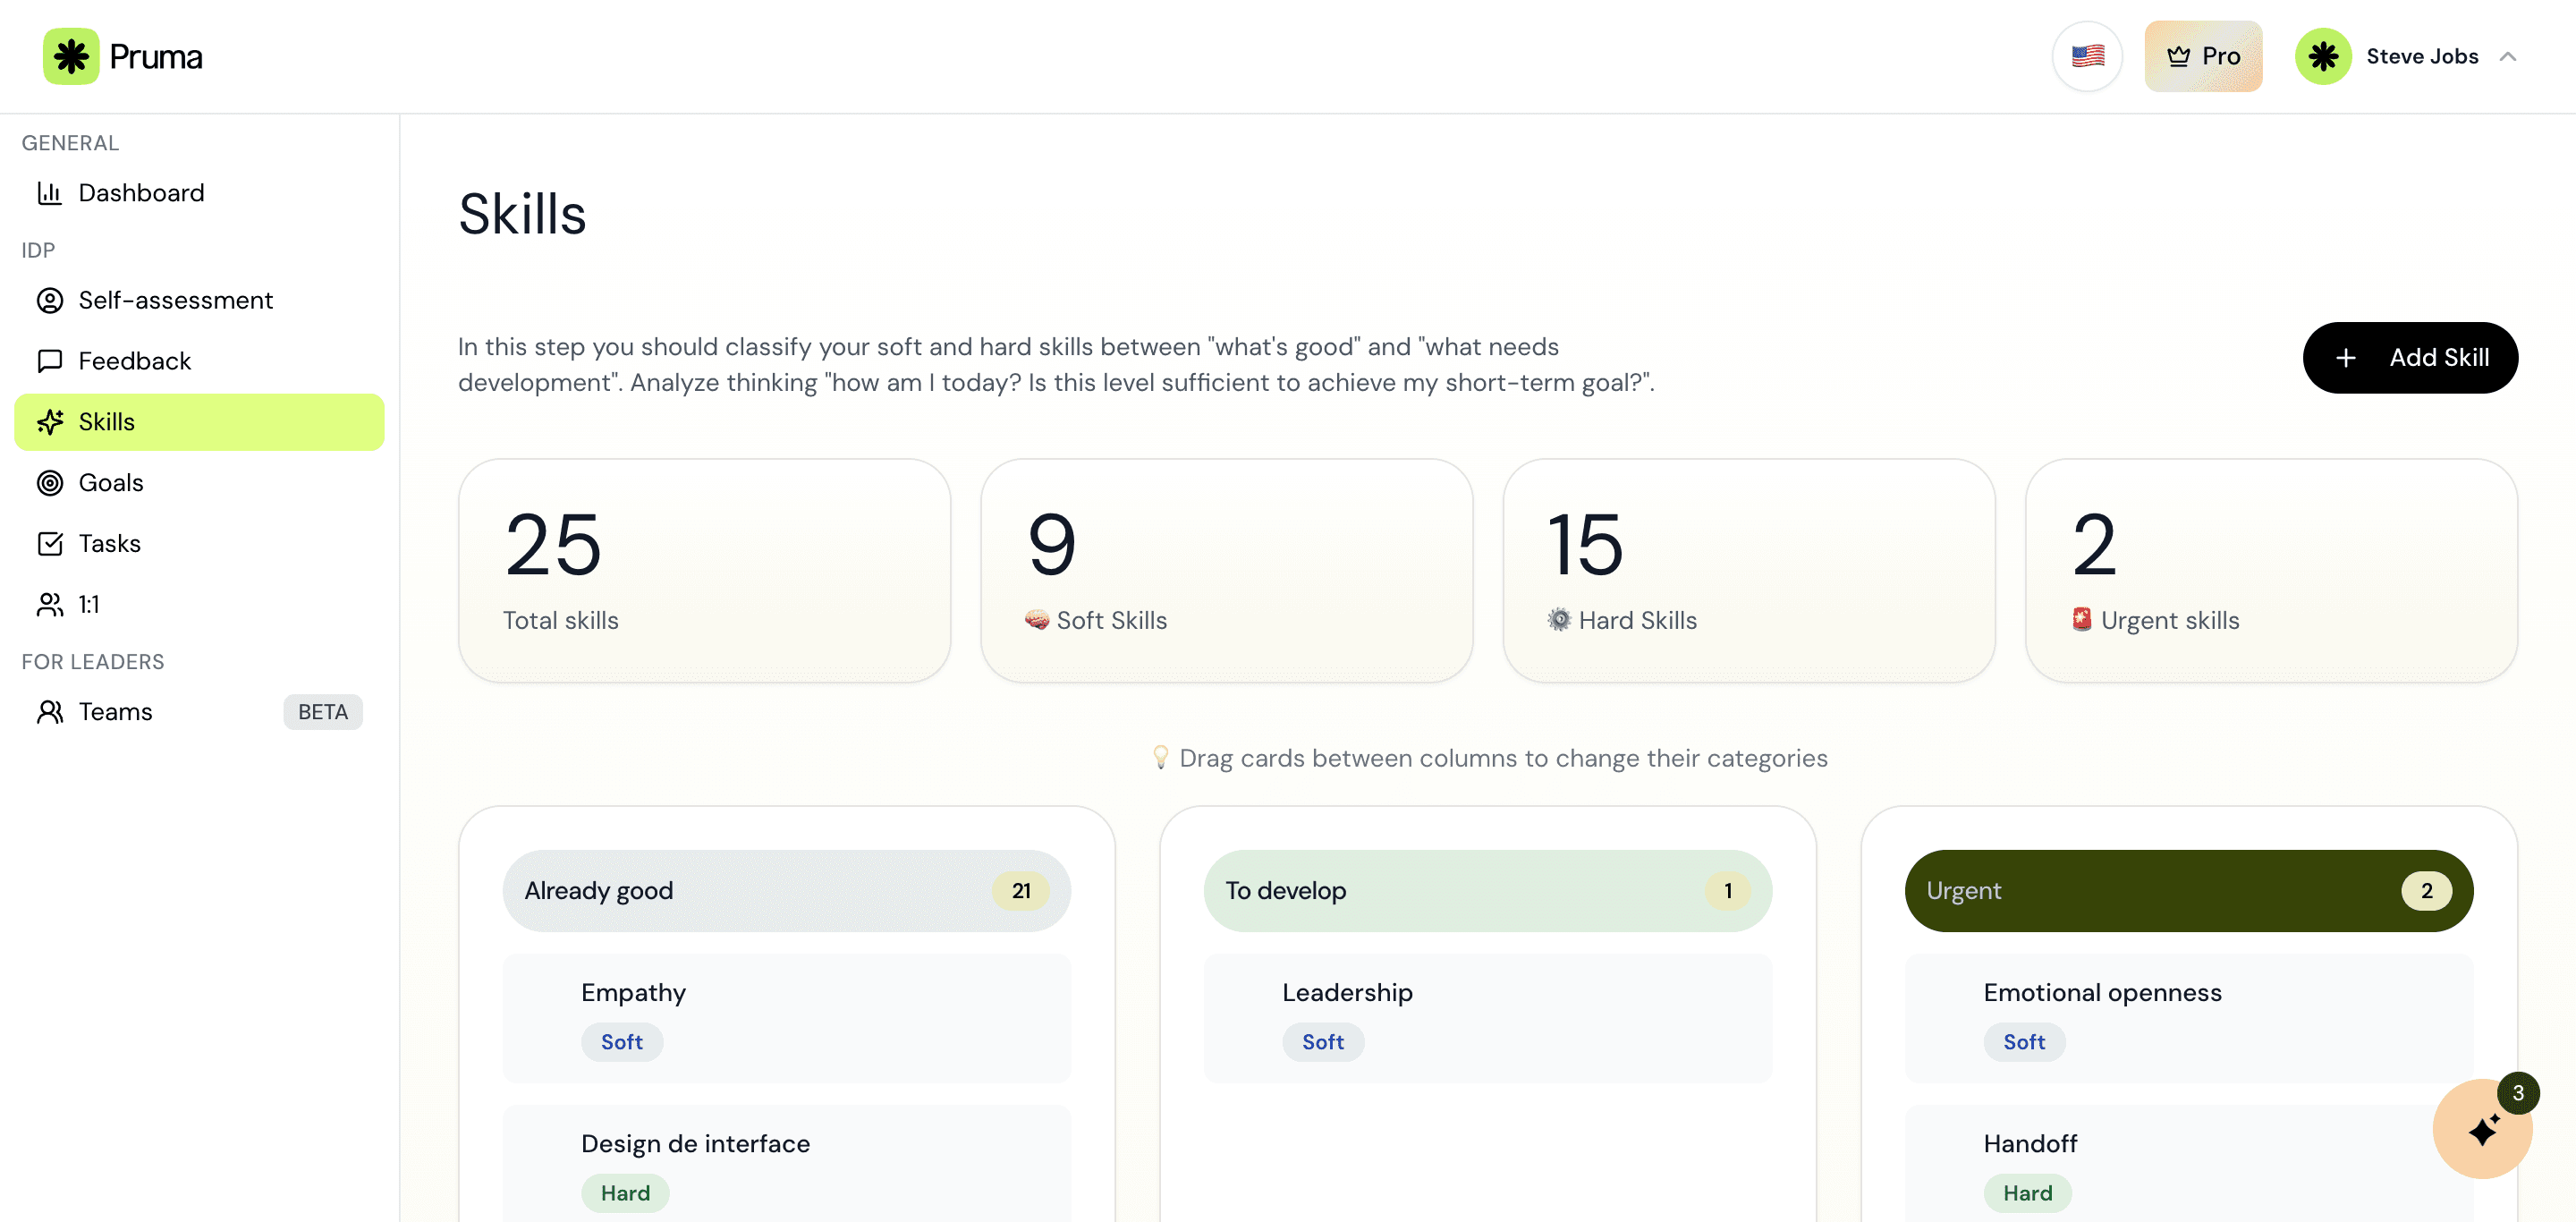Open the Self-assessment sidebar icon
Image resolution: width=2576 pixels, height=1222 pixels.
coord(50,300)
